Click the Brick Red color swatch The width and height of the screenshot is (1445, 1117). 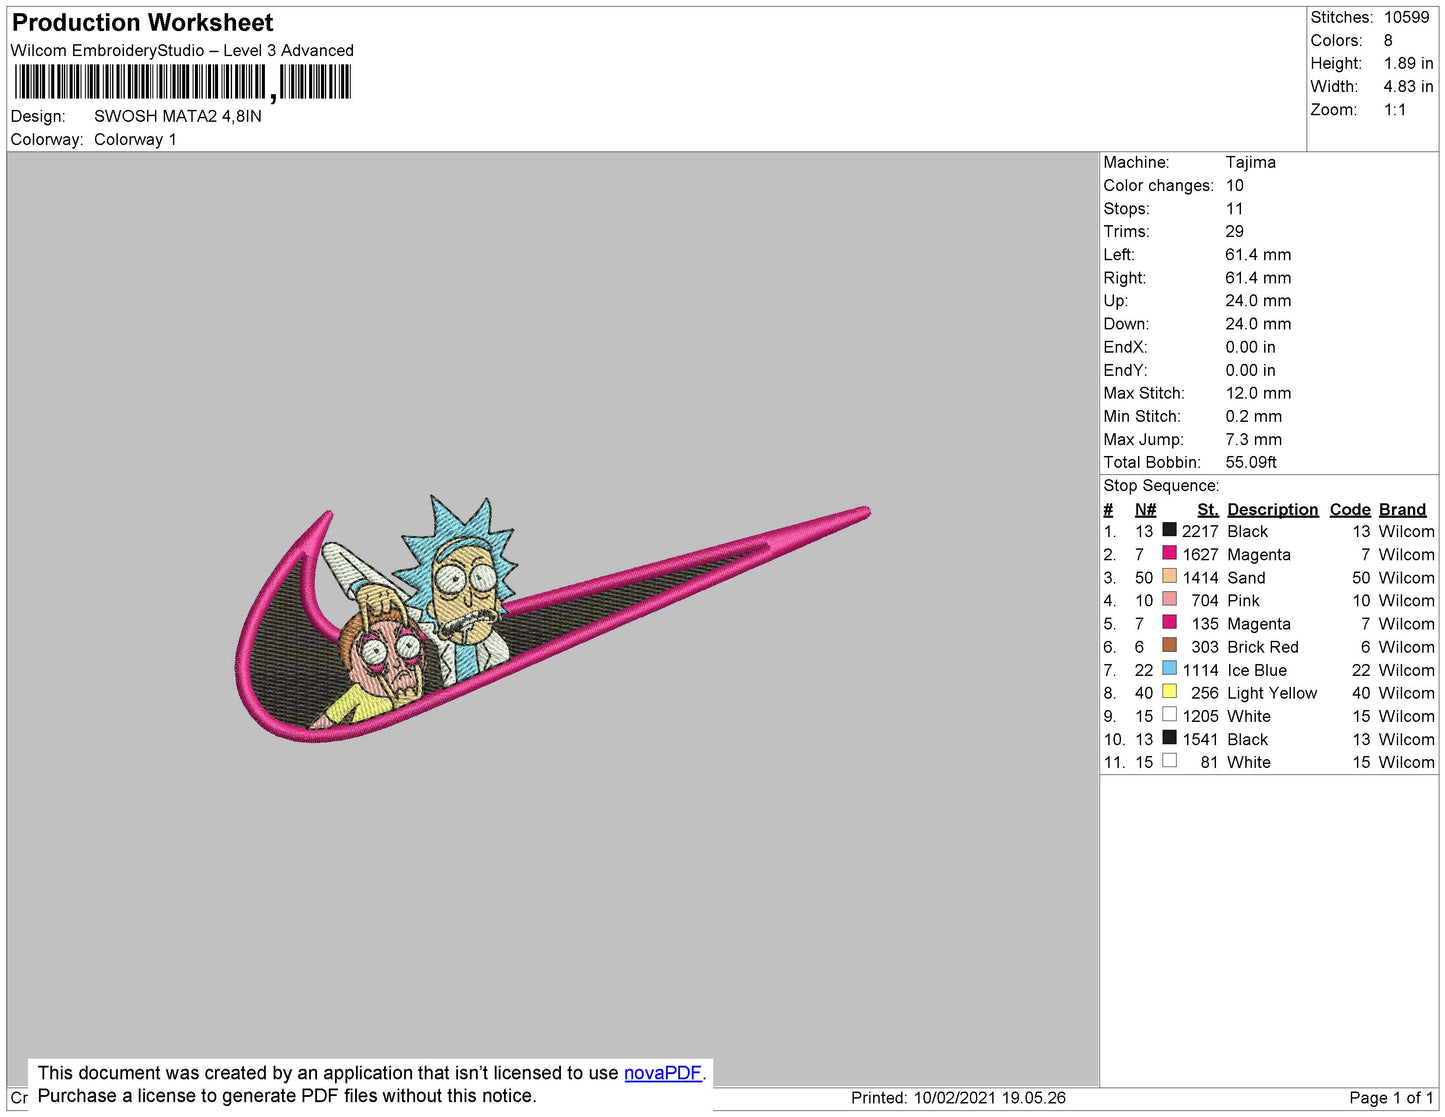1169,645
